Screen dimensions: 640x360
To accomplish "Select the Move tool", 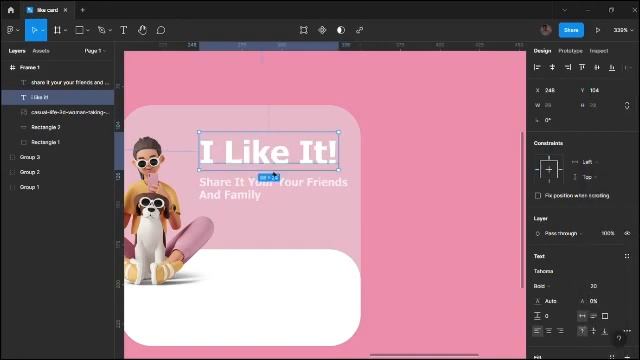I will tap(34, 30).
